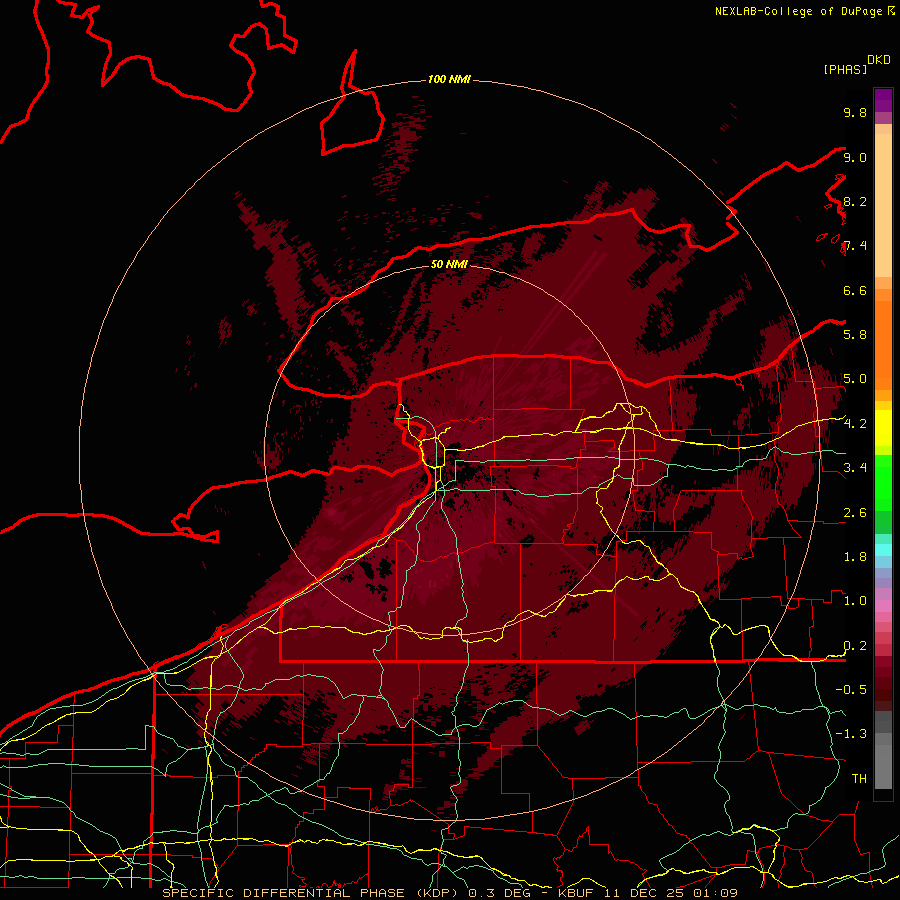Select the -1.3 legend value
Image resolution: width=900 pixels, height=900 pixels.
pos(851,734)
